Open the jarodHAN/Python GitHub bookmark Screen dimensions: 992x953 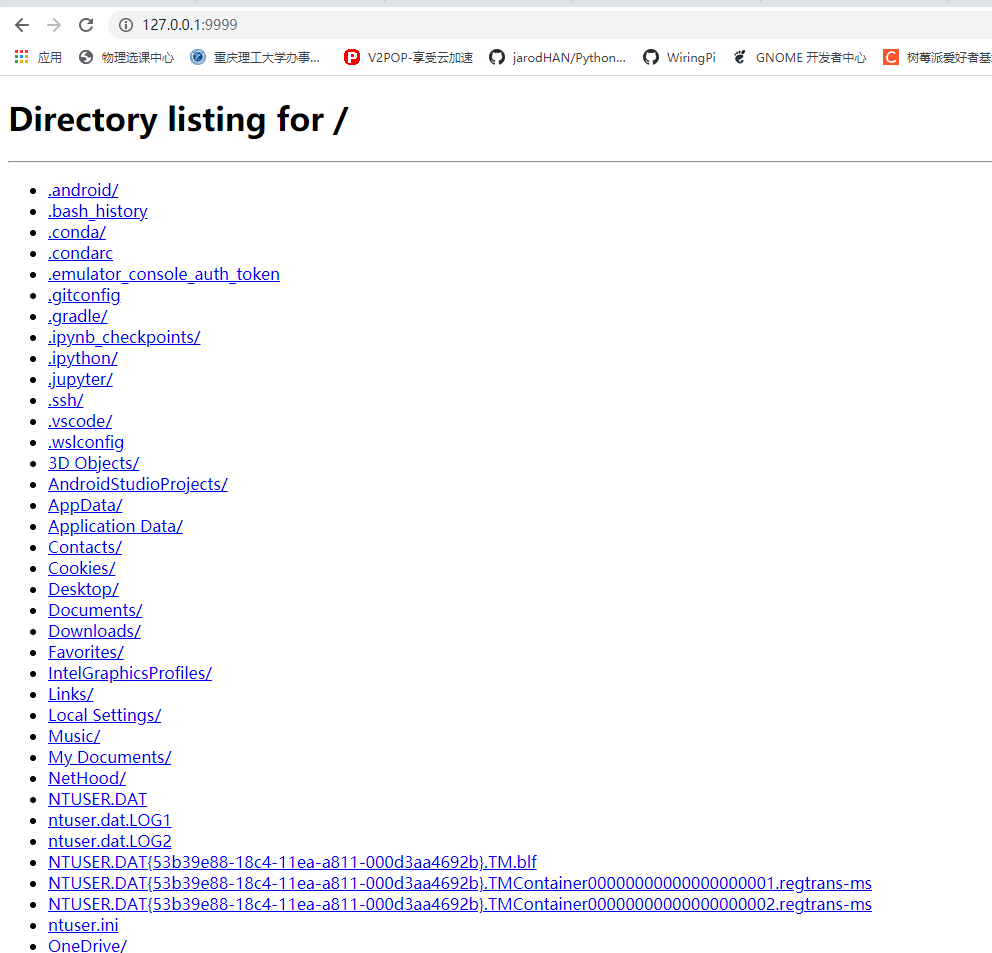click(x=557, y=58)
